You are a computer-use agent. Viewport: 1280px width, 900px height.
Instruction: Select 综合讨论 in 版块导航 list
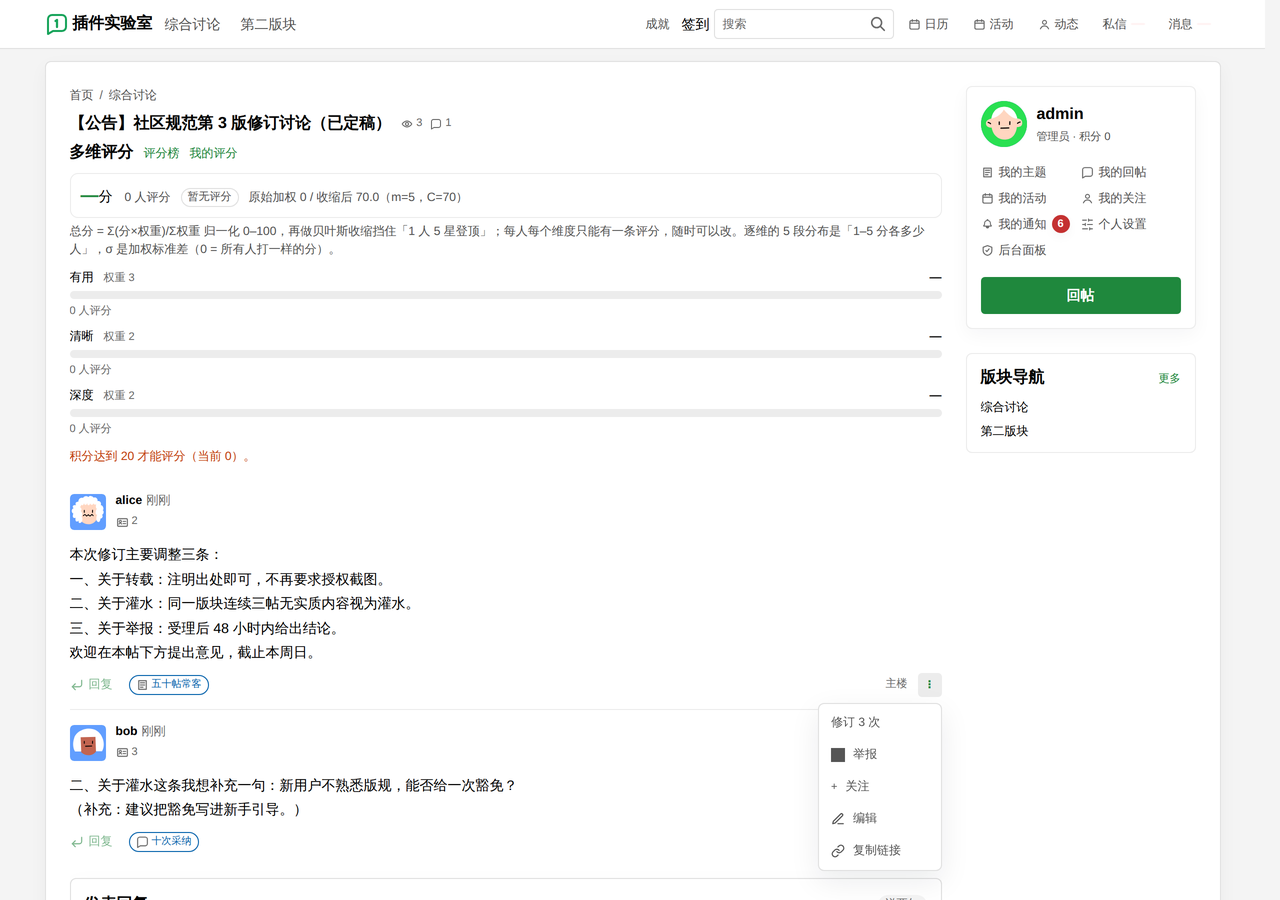pyautogui.click(x=1004, y=407)
